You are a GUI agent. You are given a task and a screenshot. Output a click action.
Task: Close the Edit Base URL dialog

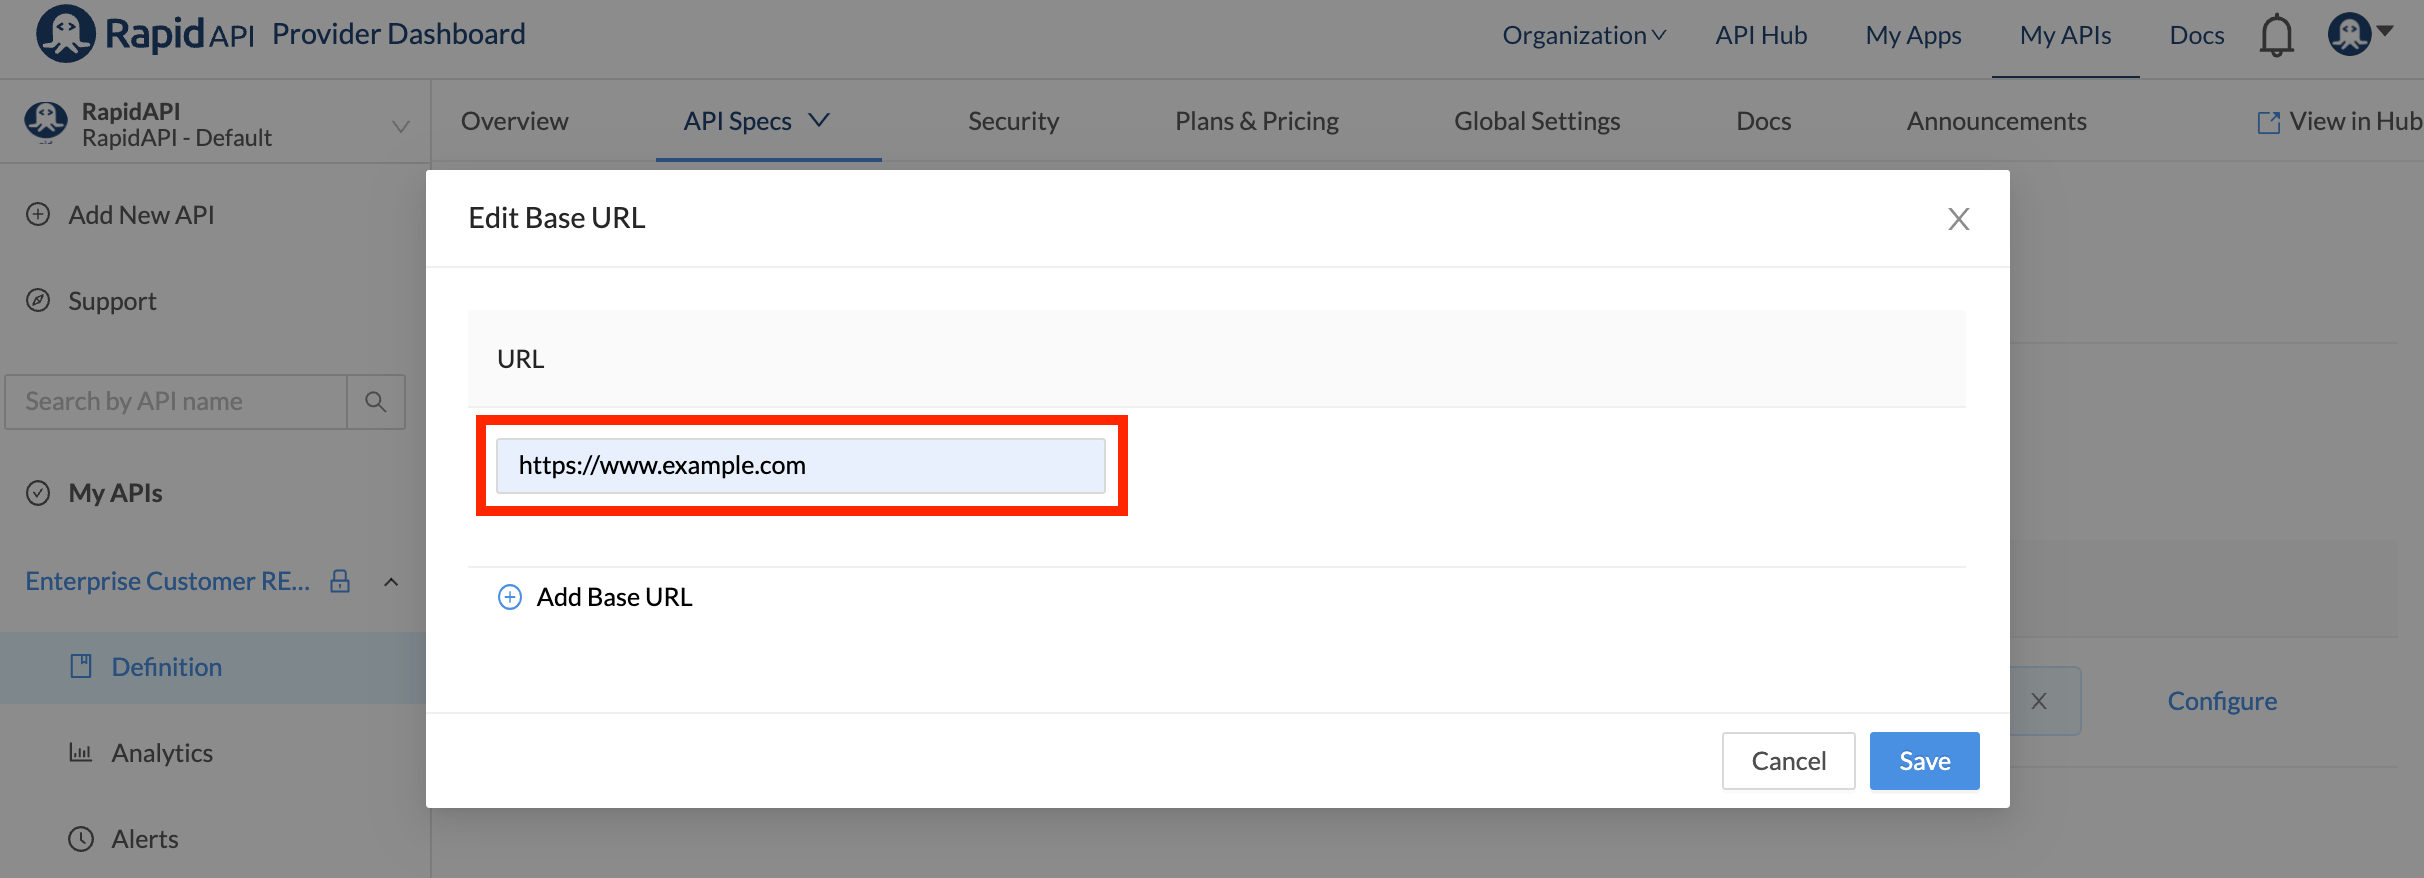pyautogui.click(x=1958, y=219)
